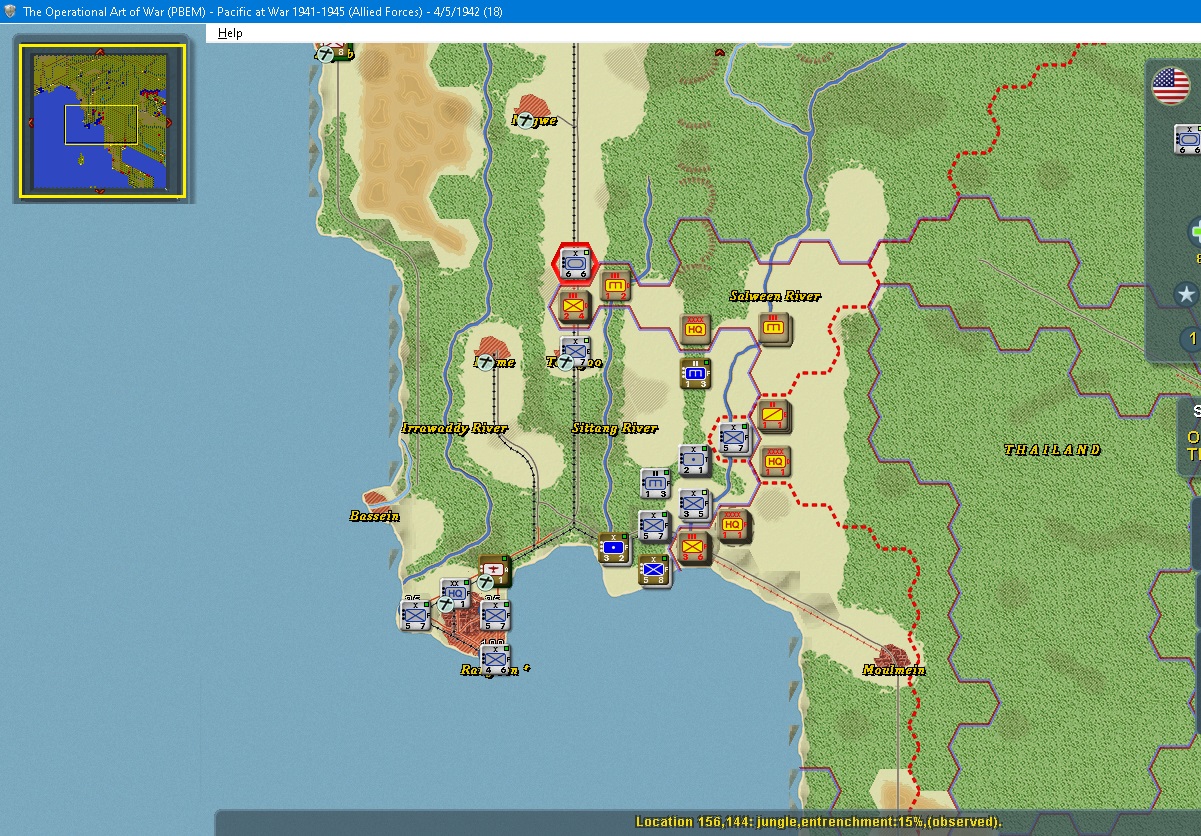
Task: Click the 'THAILAND' map label
Action: pos(1053,450)
